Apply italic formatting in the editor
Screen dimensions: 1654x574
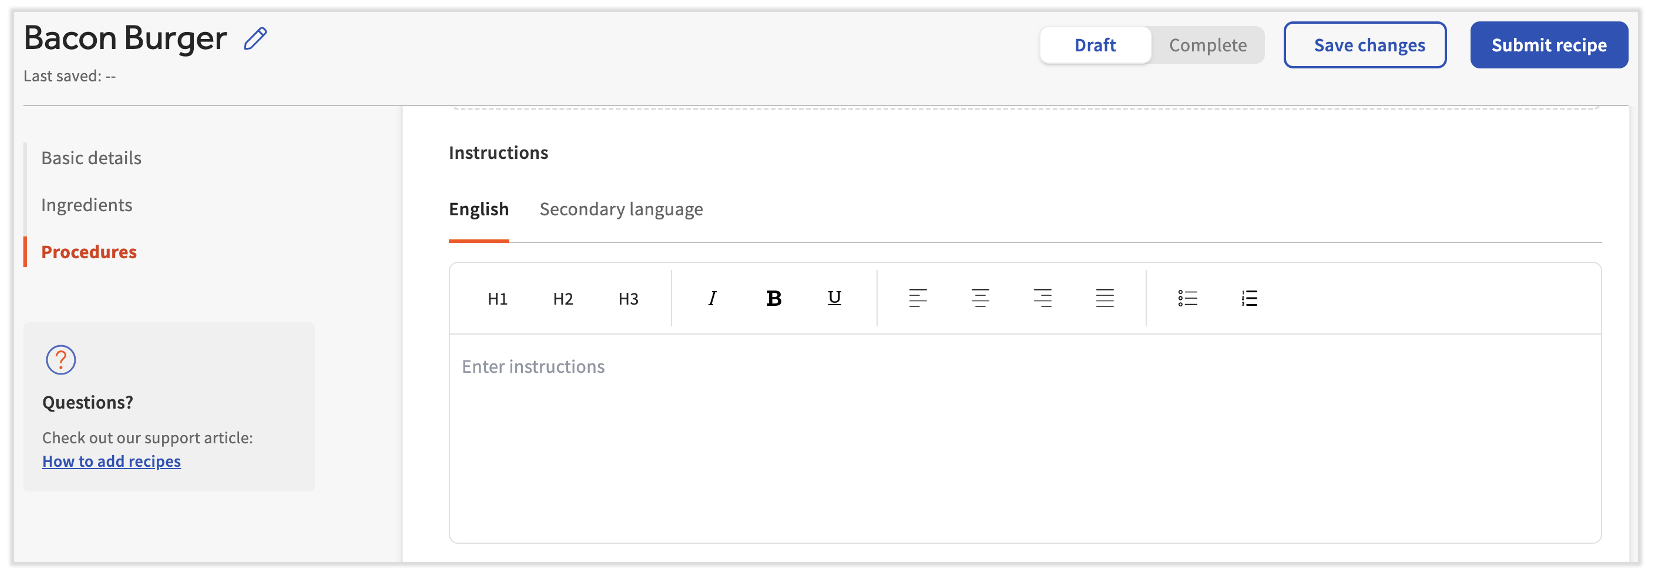tap(712, 298)
